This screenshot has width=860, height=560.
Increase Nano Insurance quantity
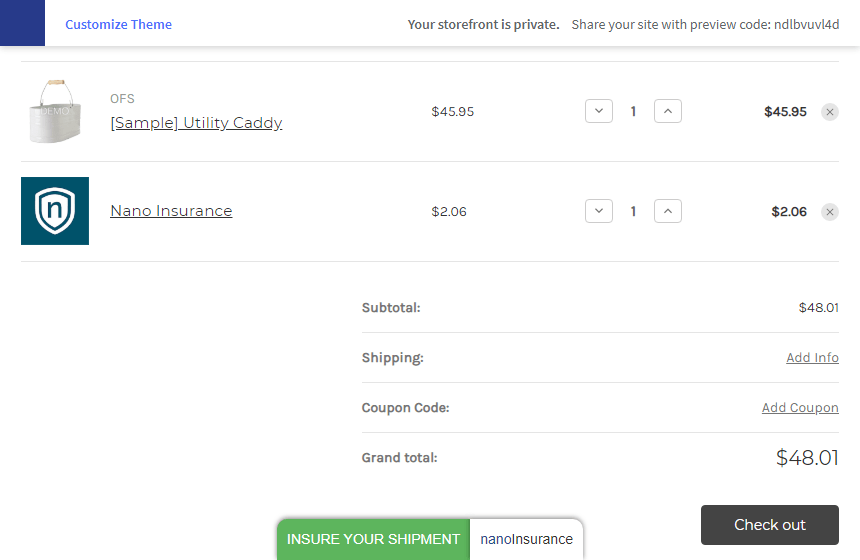pyautogui.click(x=668, y=211)
